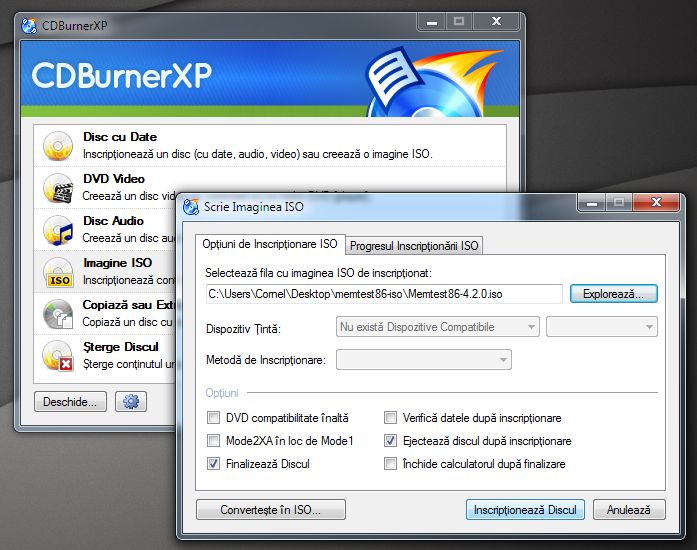697x550 pixels.
Task: Select the Disc cu Date title text
Action: [x=120, y=137]
